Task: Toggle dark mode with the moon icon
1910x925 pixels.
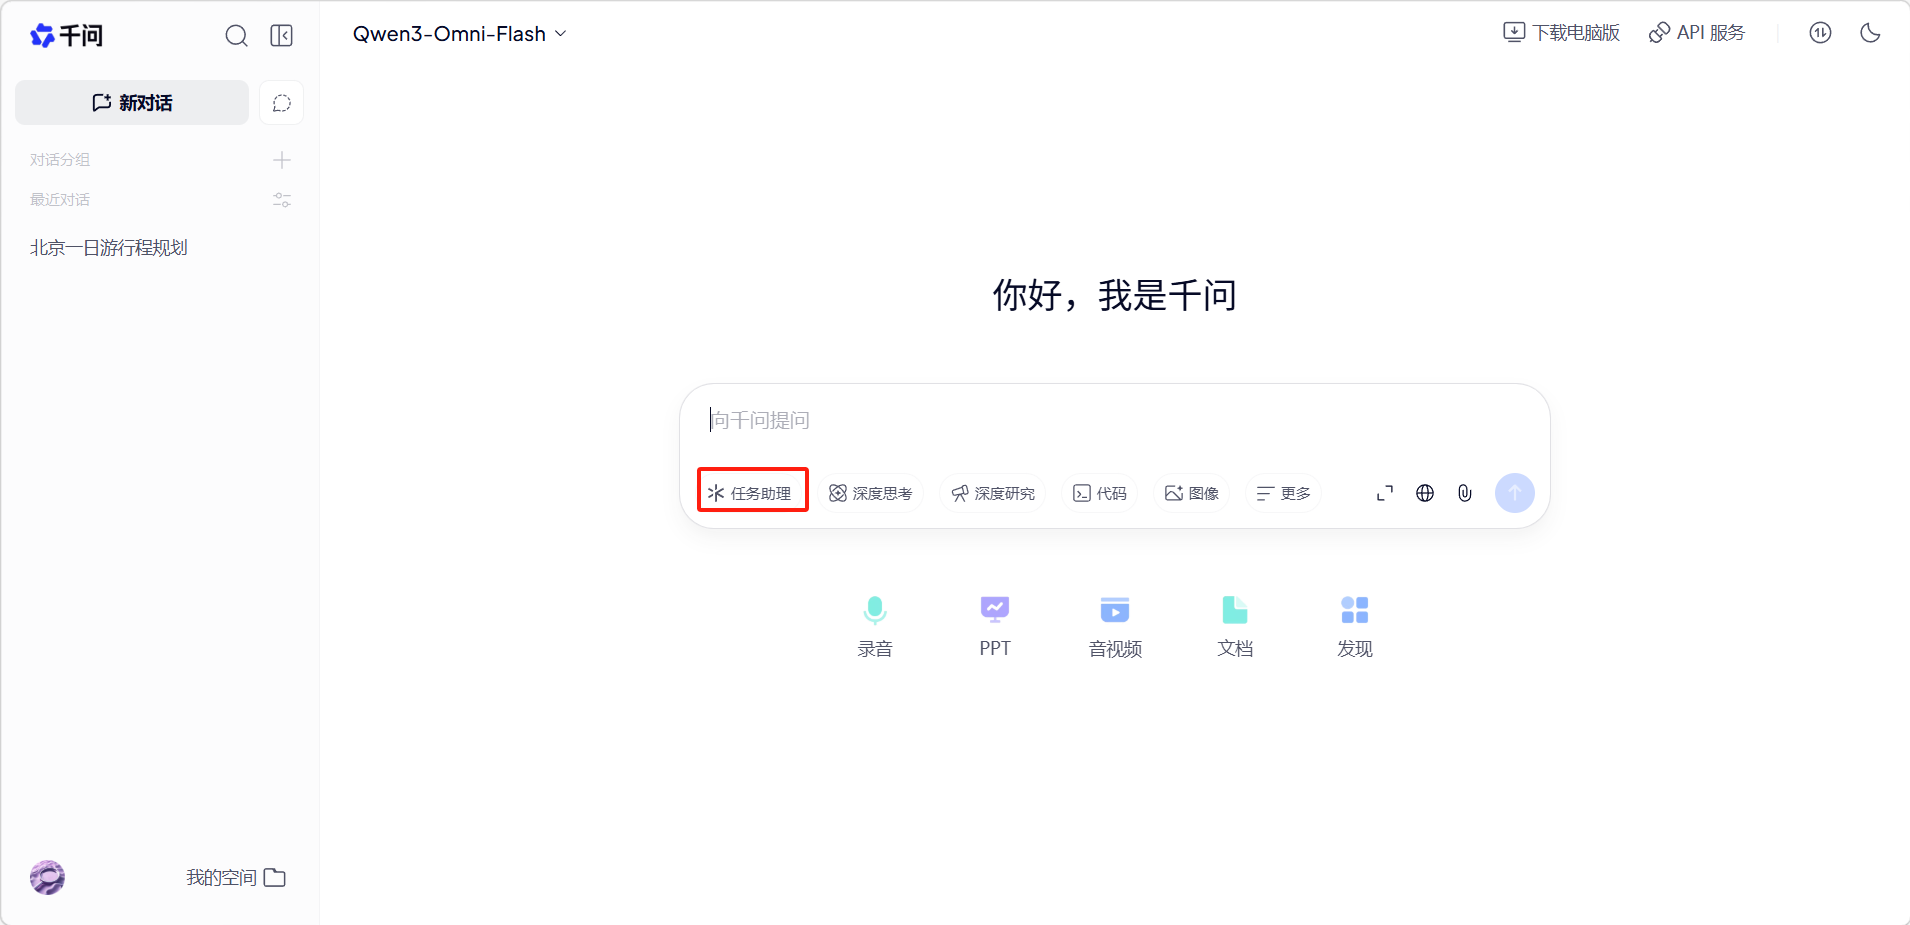Action: [x=1870, y=33]
